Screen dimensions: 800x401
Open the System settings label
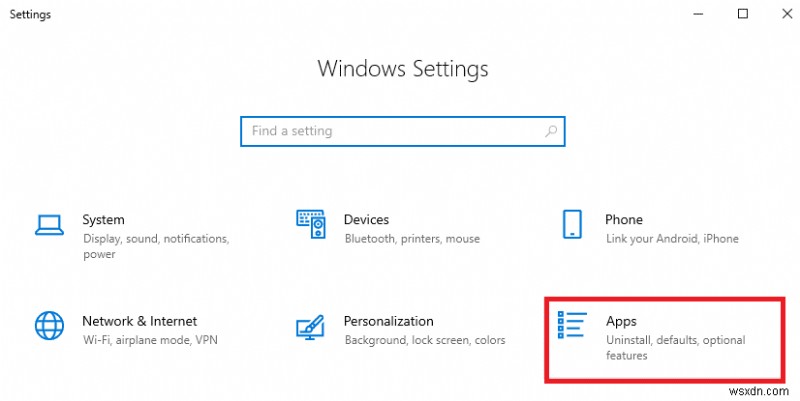pyautogui.click(x=104, y=220)
